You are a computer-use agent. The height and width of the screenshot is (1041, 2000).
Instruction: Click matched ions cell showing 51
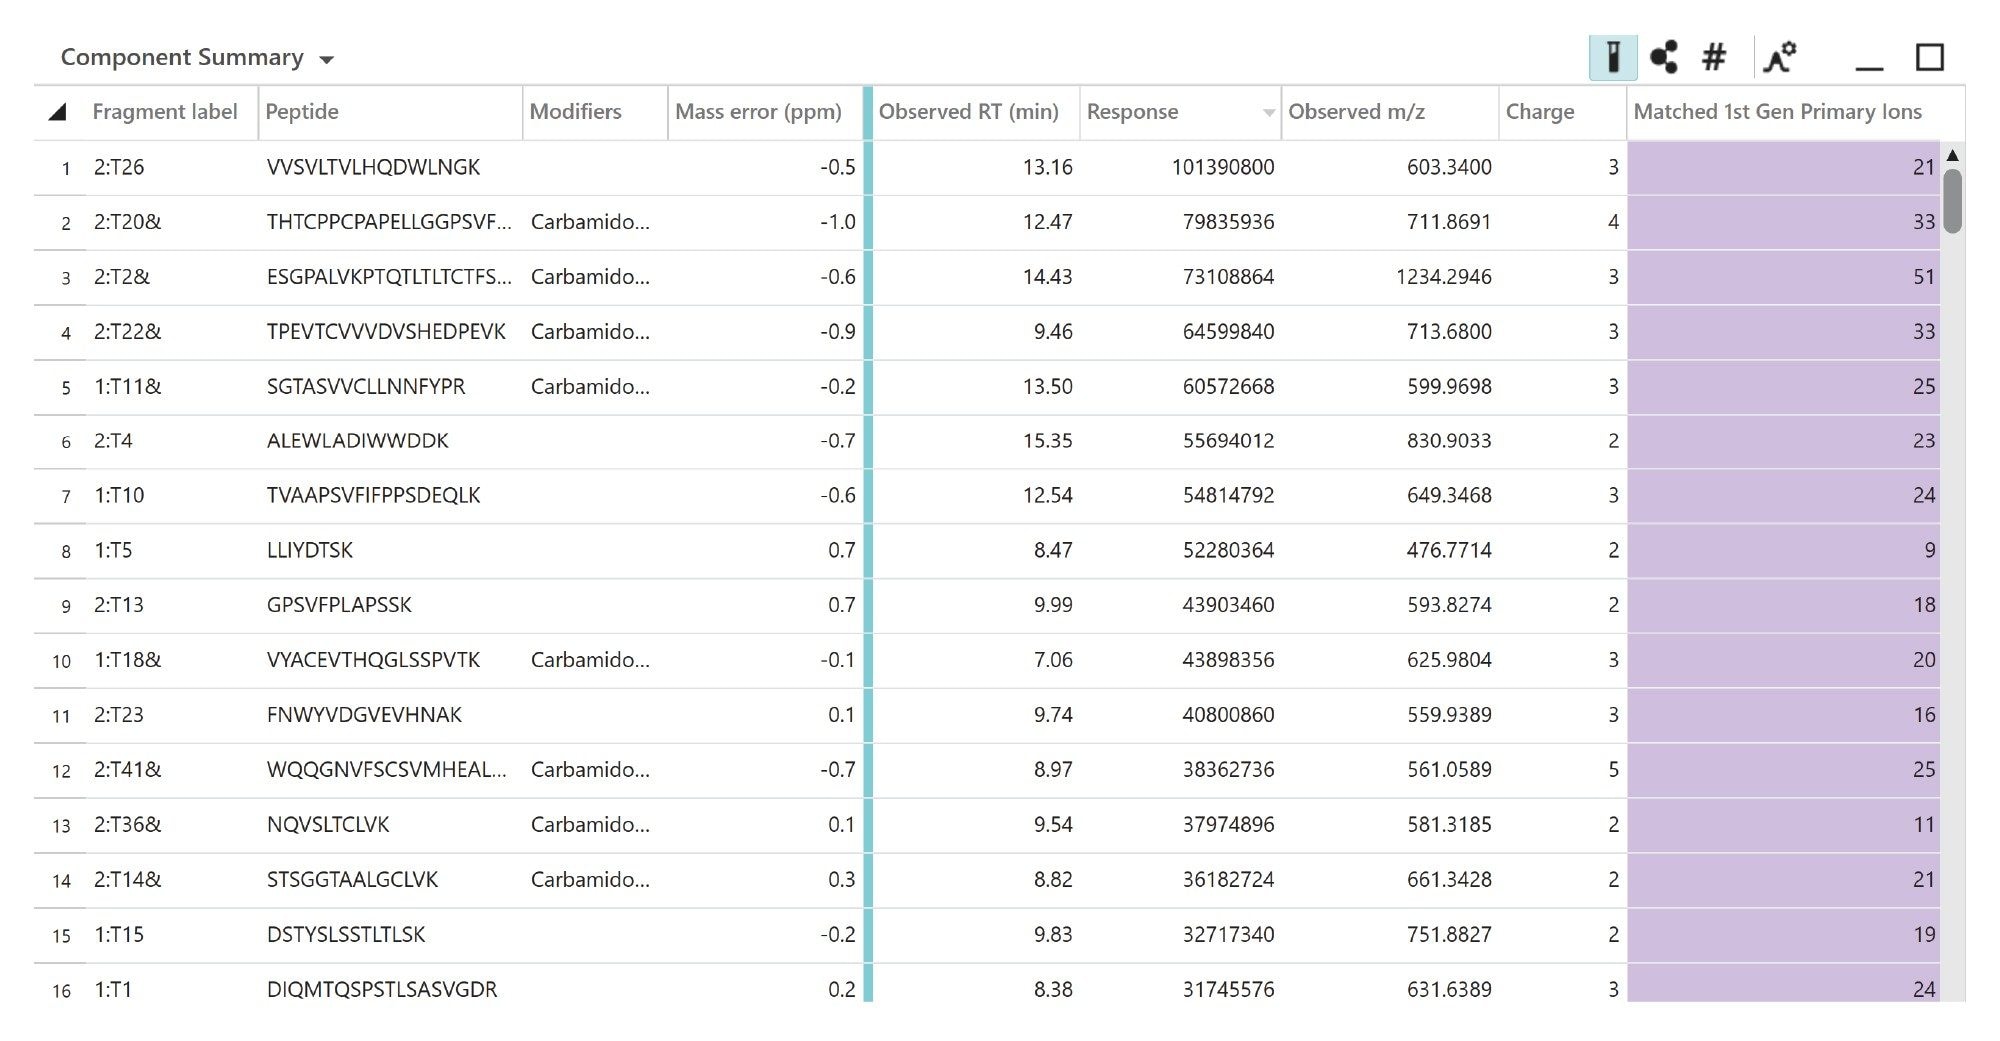(x=1784, y=277)
